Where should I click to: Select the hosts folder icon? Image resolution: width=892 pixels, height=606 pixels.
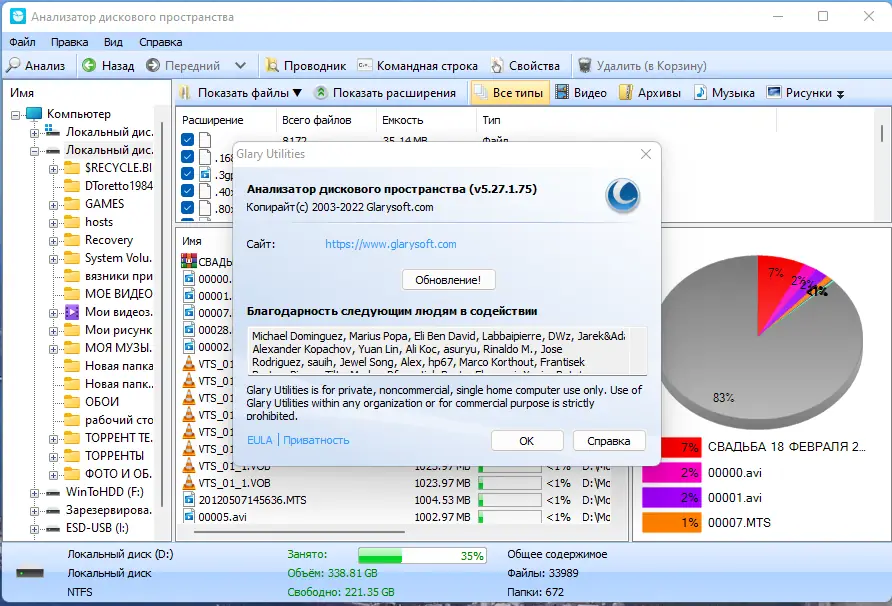72,222
